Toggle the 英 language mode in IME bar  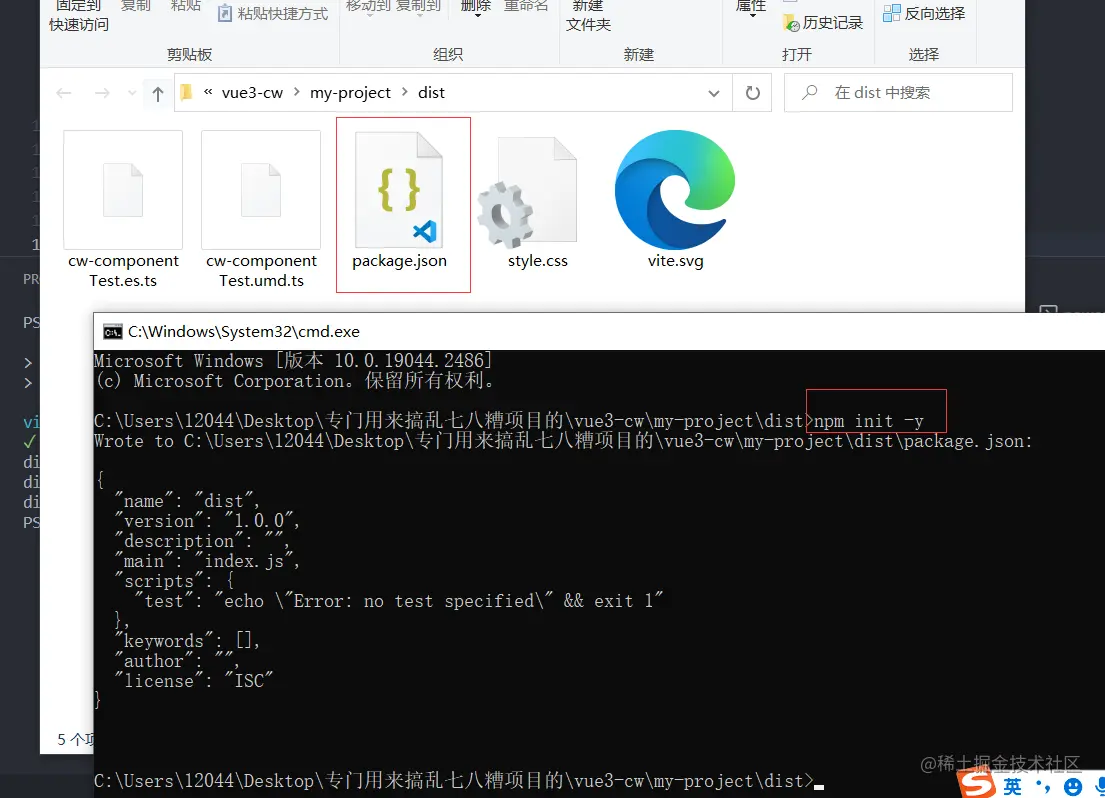pos(1013,787)
